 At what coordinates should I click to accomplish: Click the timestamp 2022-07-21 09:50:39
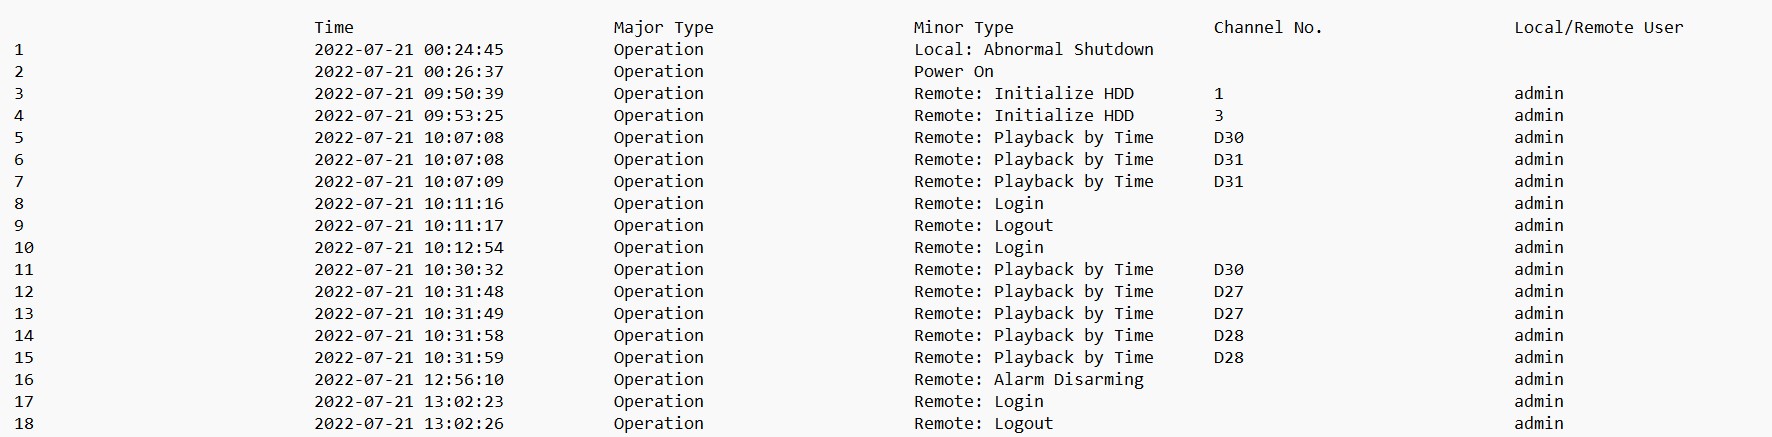(x=408, y=94)
